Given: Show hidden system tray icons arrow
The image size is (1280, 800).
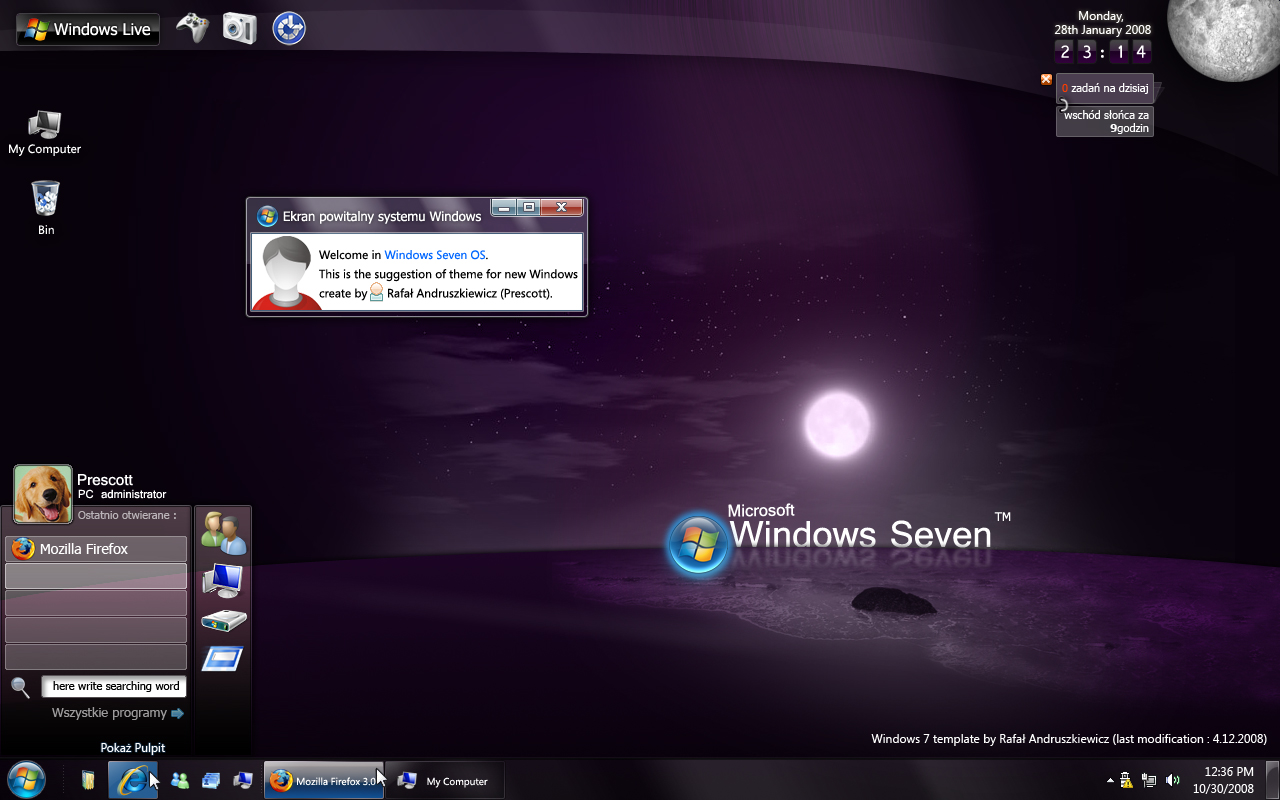Looking at the screenshot, I should 1110,780.
